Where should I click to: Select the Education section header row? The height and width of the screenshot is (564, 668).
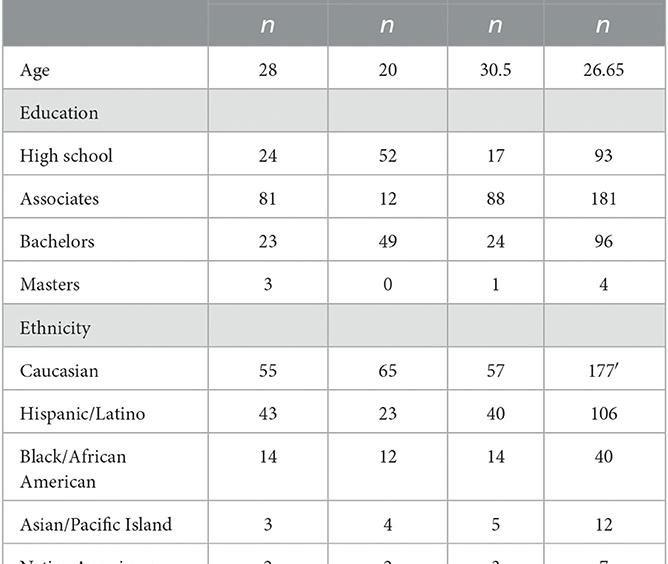(x=334, y=111)
